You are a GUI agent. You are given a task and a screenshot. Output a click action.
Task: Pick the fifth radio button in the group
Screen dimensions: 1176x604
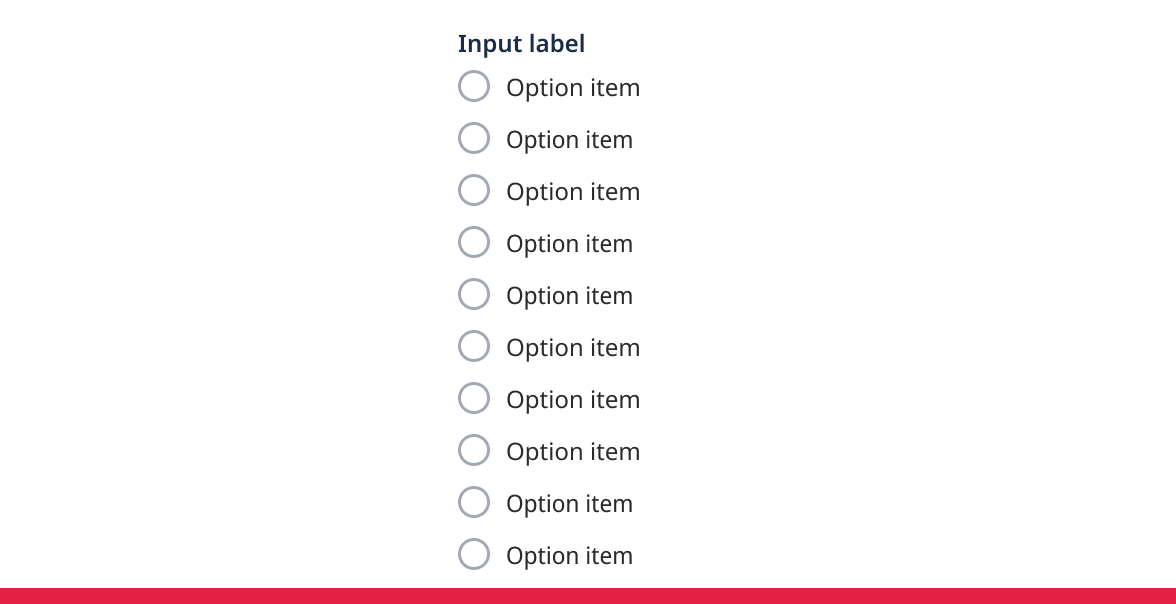click(474, 294)
